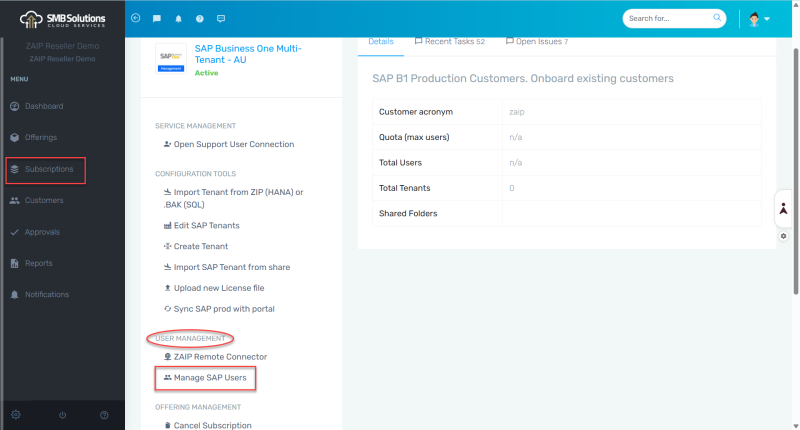Open the notifications bell in top bar

(179, 18)
